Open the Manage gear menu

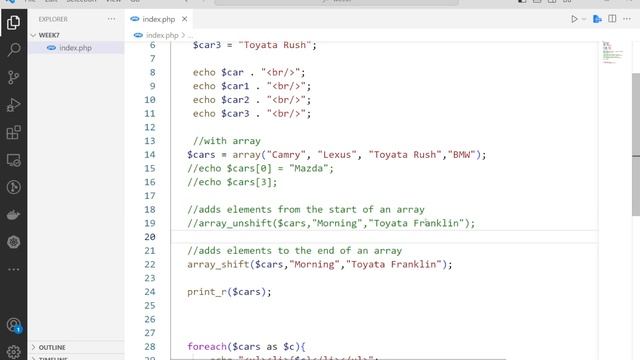click(13, 351)
